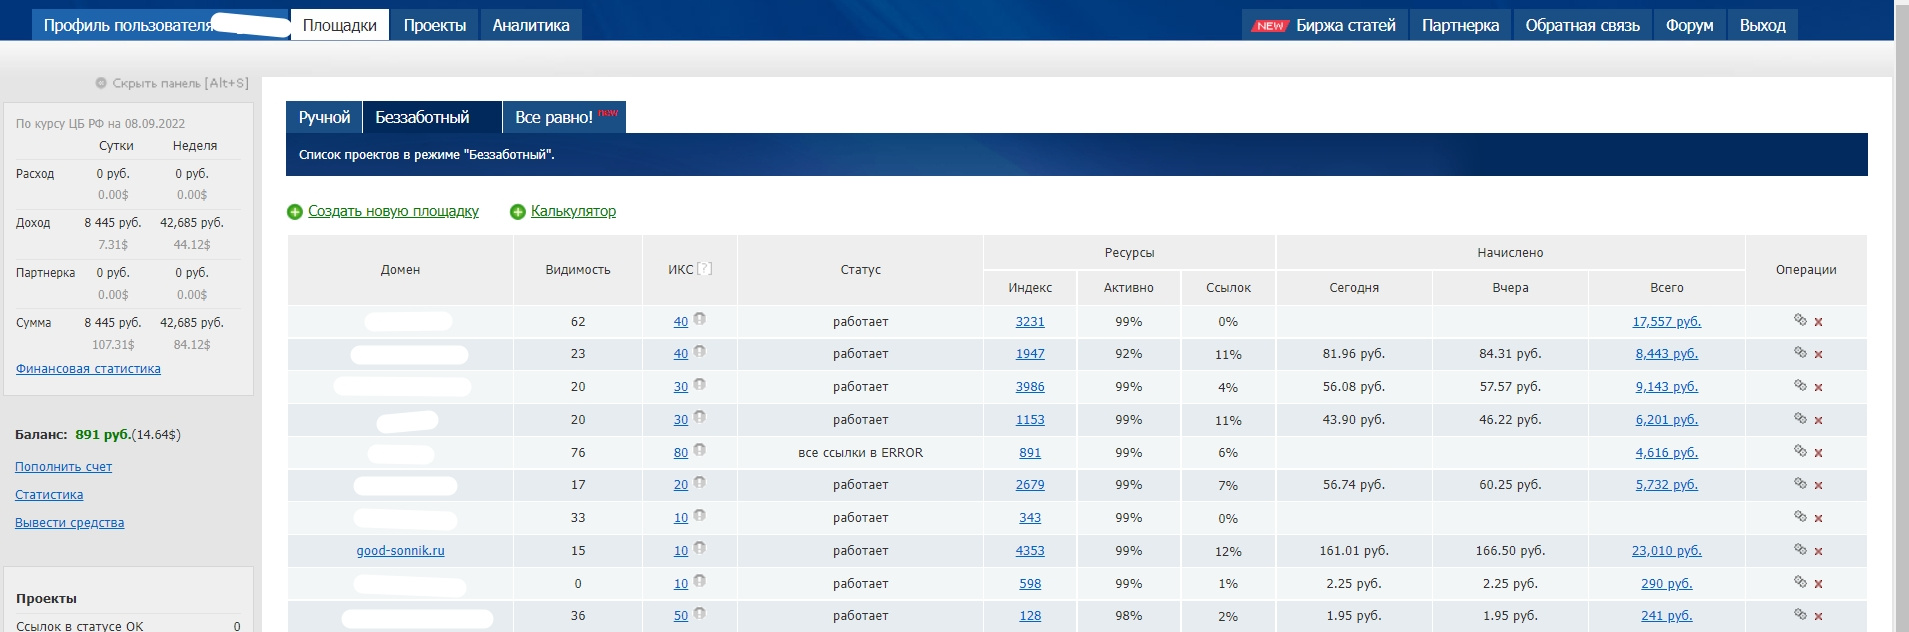The image size is (1909, 632).
Task: Click the links icon in the 17,557 руб. row
Action: (x=1800, y=320)
